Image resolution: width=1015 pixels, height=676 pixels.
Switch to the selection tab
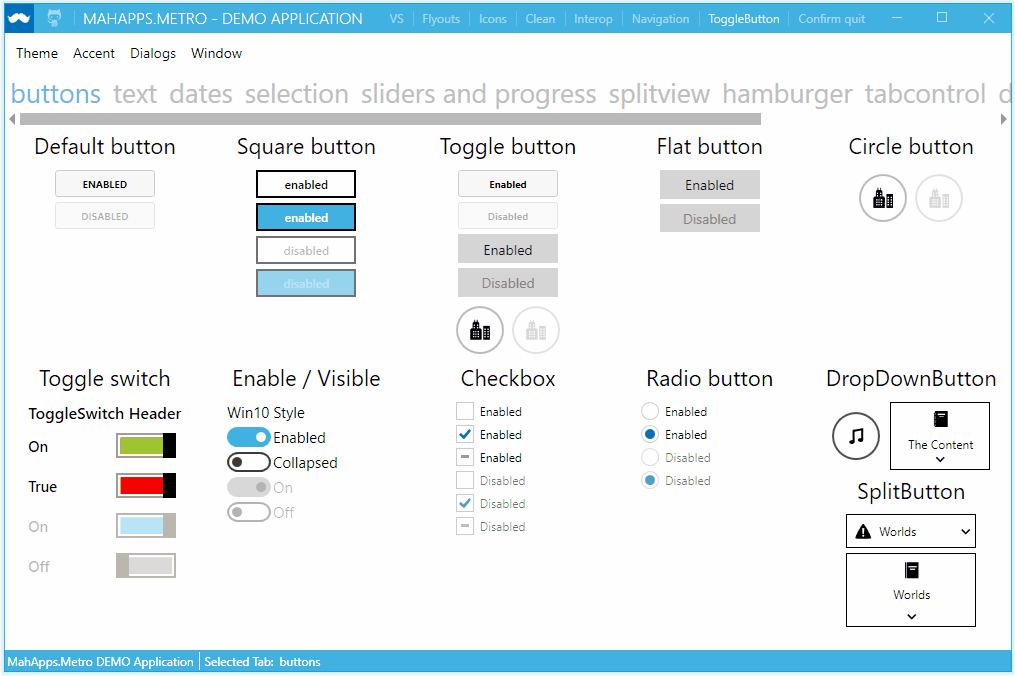point(296,95)
